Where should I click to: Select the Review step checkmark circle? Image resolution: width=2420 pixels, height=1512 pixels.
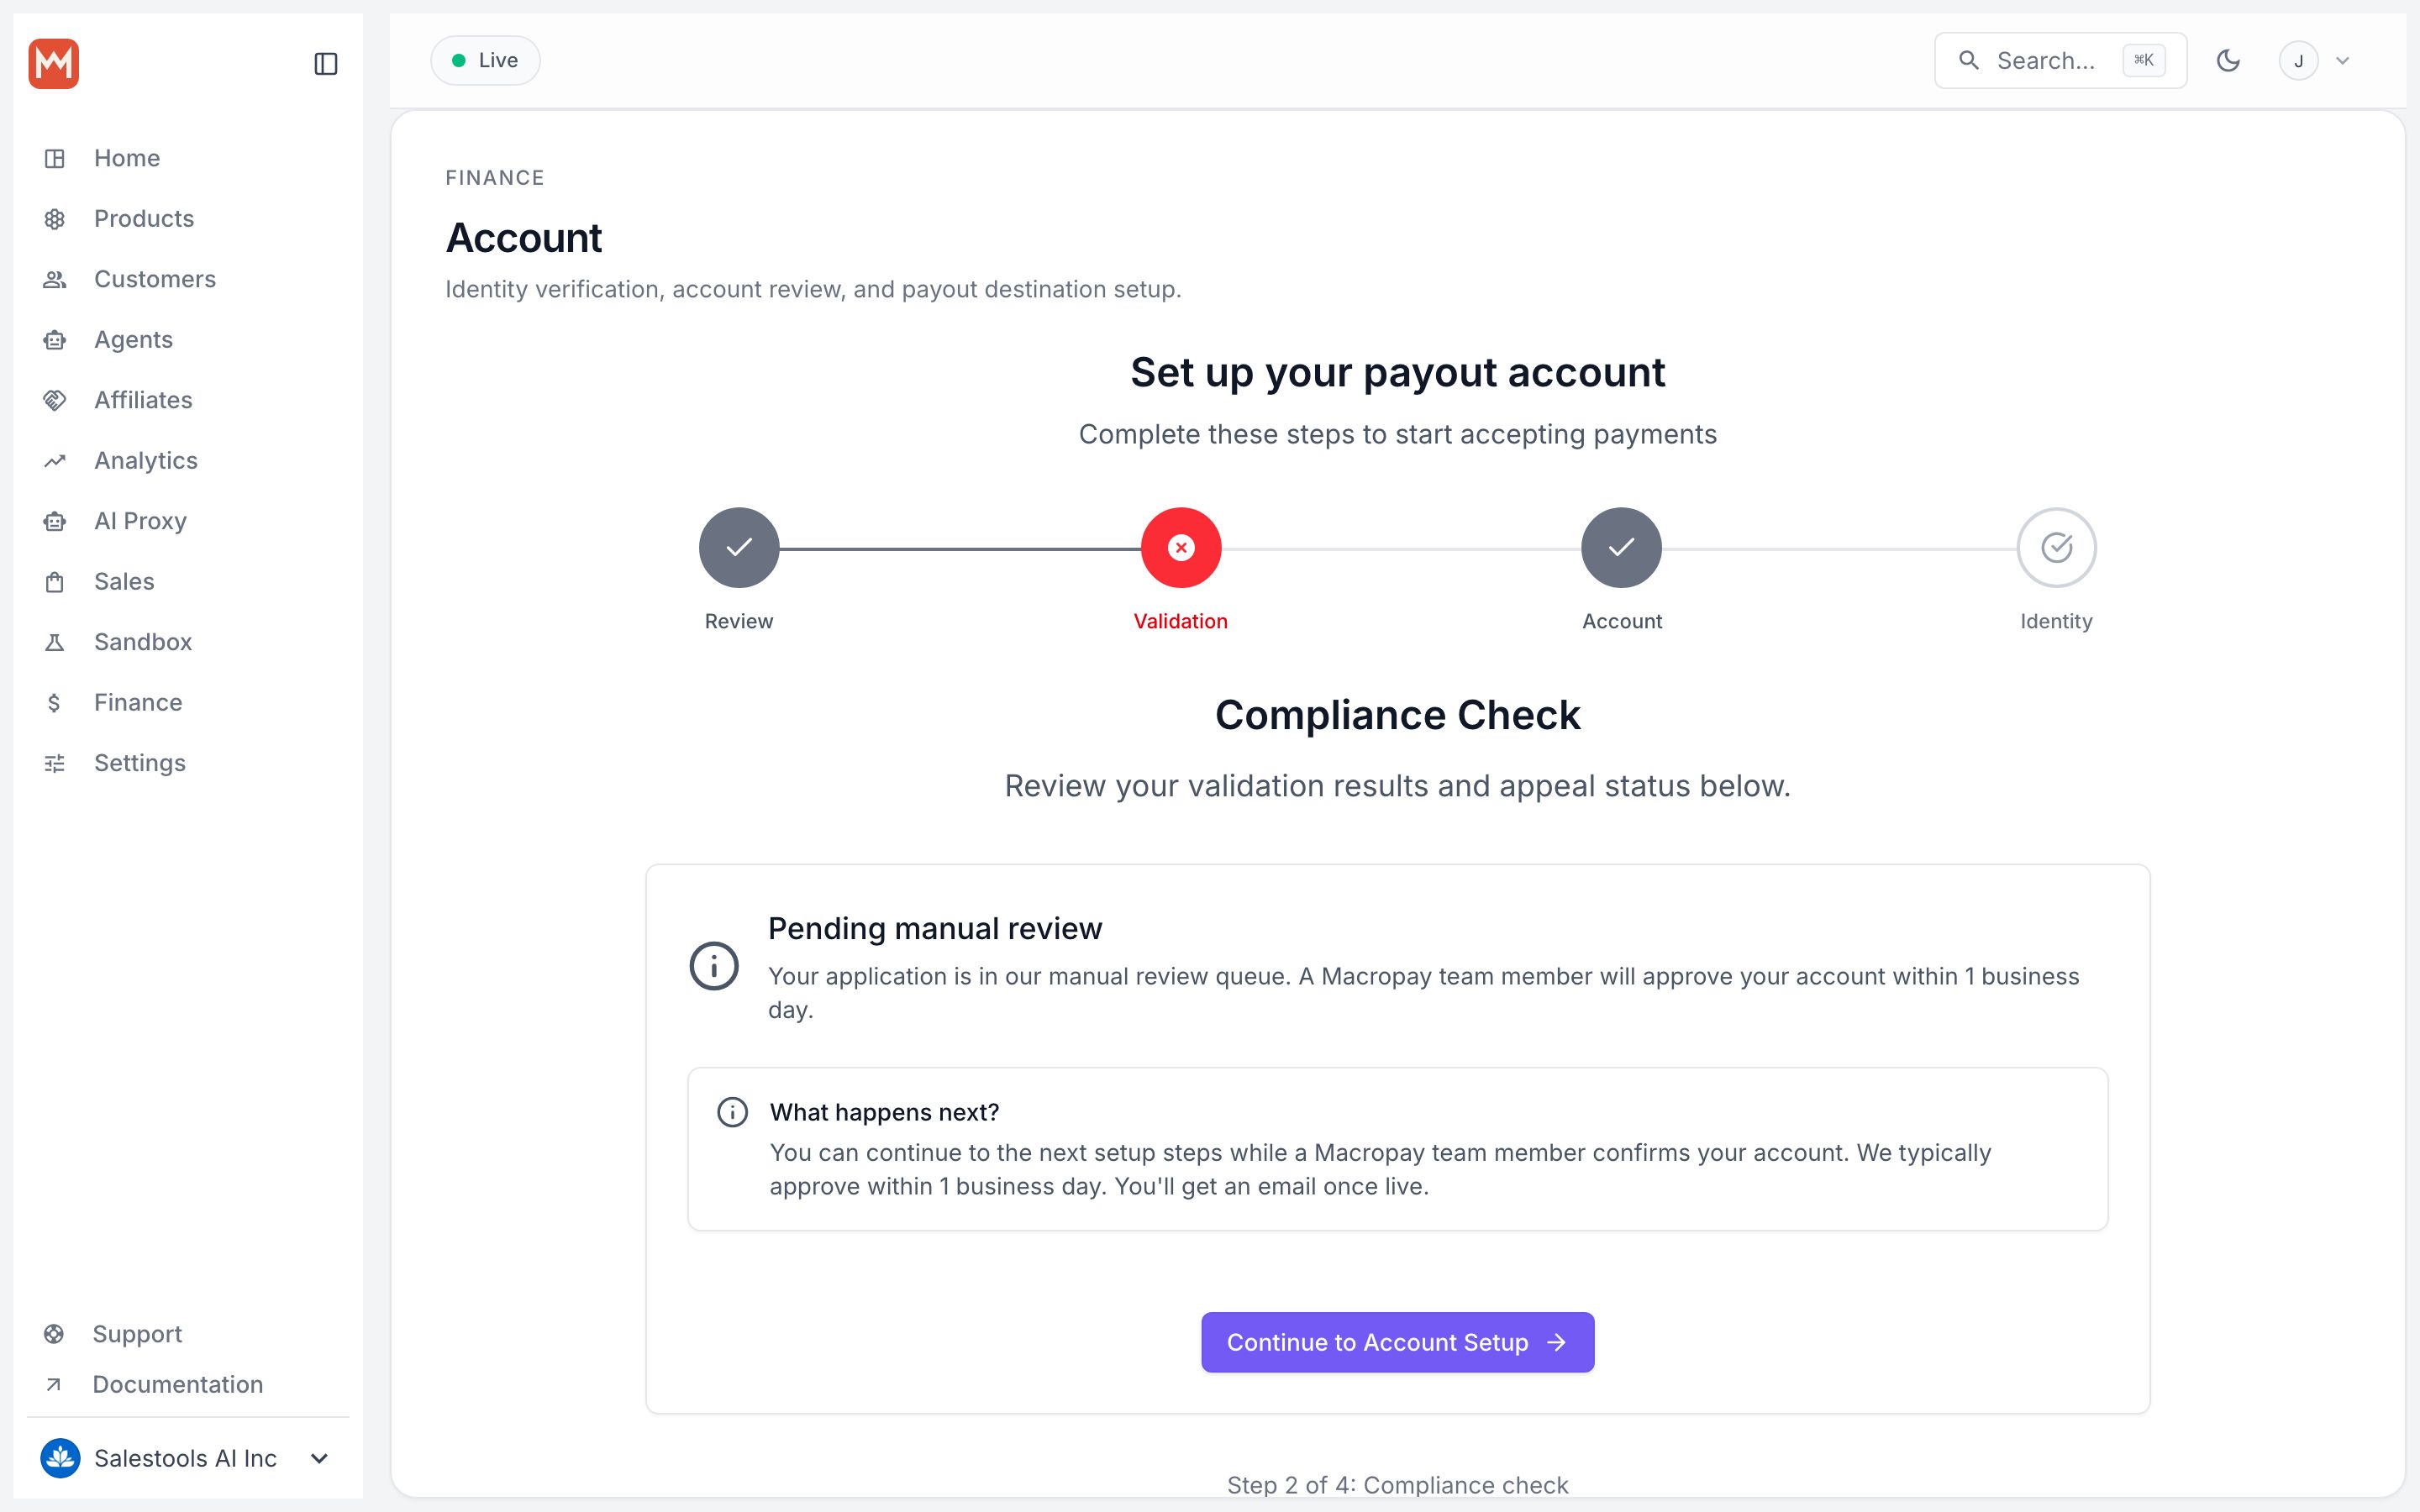(x=739, y=548)
